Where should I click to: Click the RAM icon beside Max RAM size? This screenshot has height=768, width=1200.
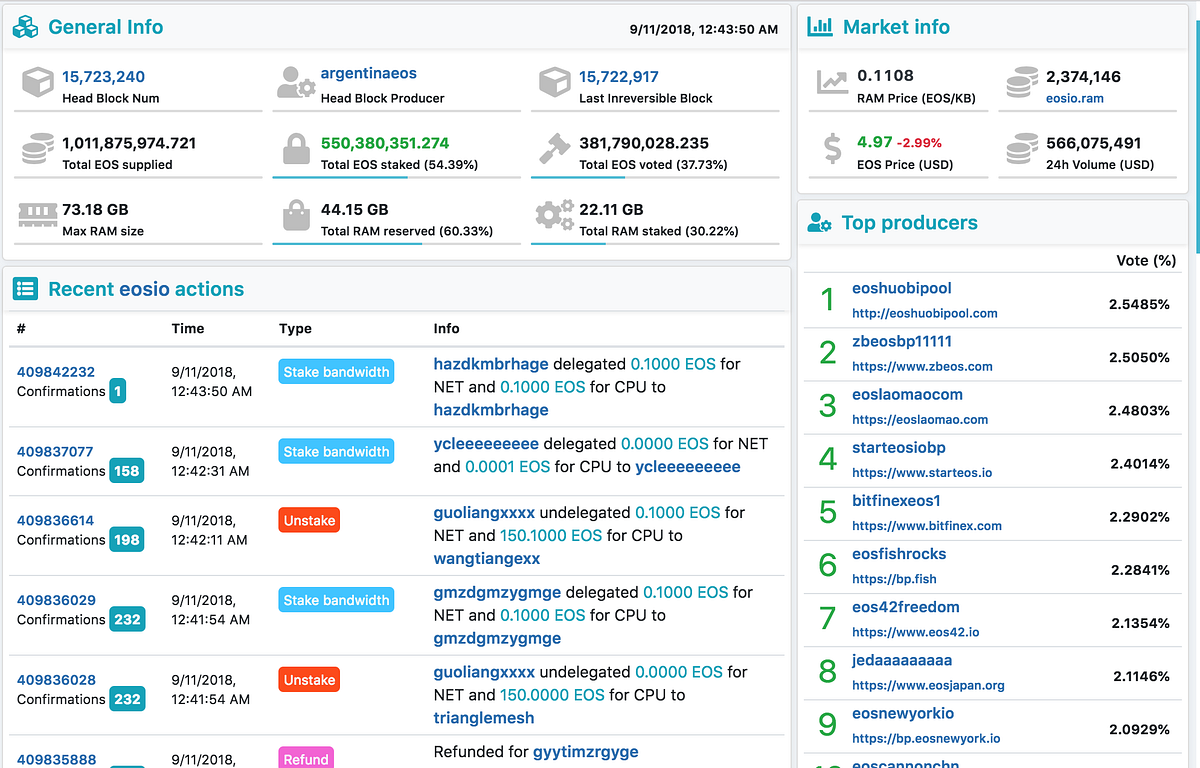[40, 217]
